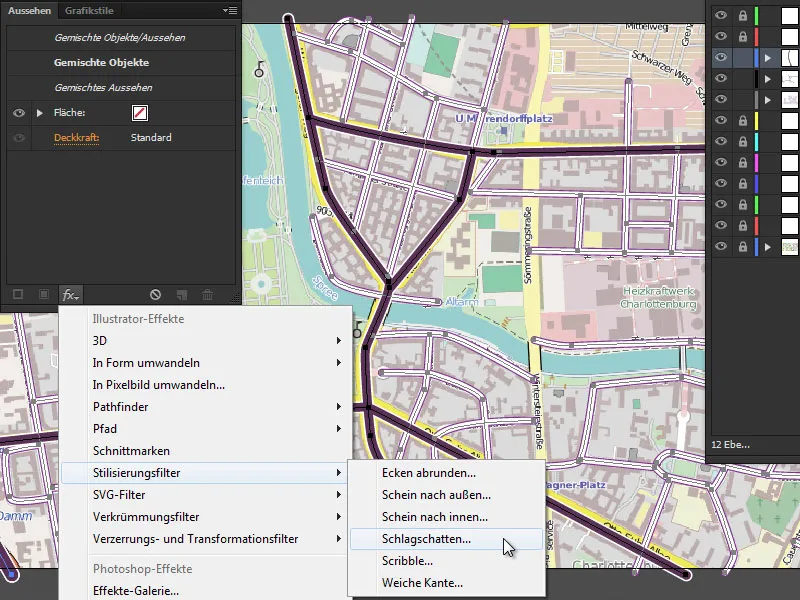
Task: Click the Fläche fill color swatch
Action: pyautogui.click(x=140, y=113)
